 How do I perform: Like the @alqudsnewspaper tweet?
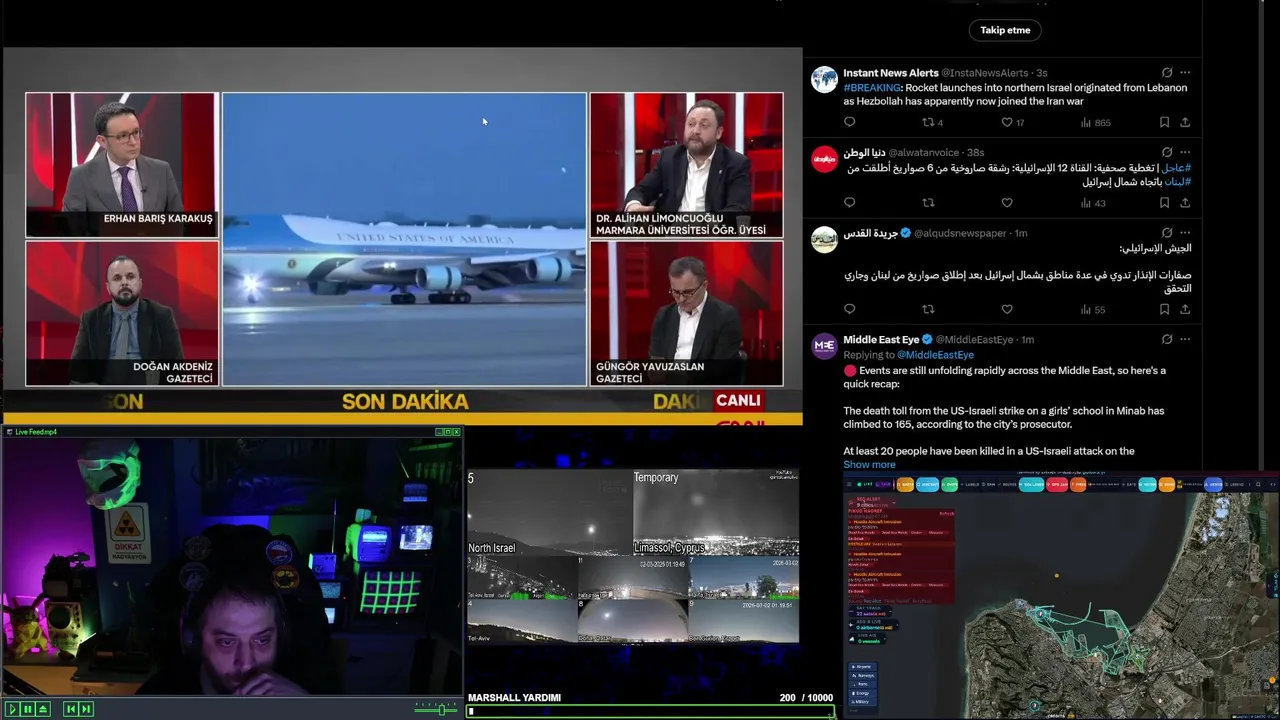(x=1007, y=309)
